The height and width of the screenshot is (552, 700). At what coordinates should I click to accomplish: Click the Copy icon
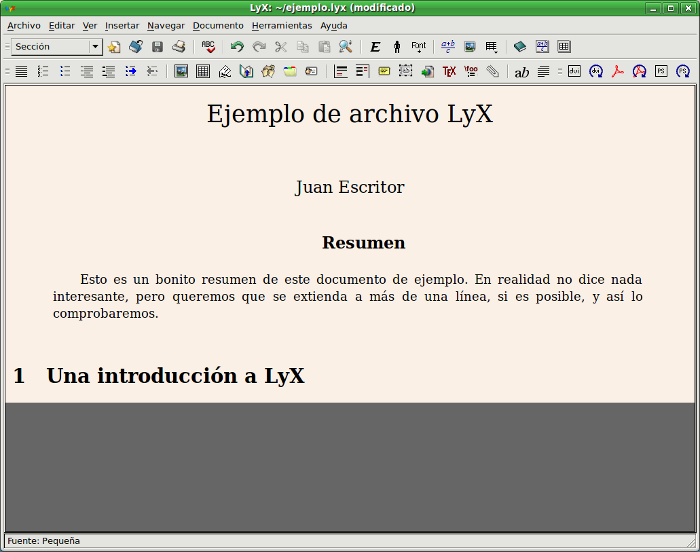click(303, 46)
